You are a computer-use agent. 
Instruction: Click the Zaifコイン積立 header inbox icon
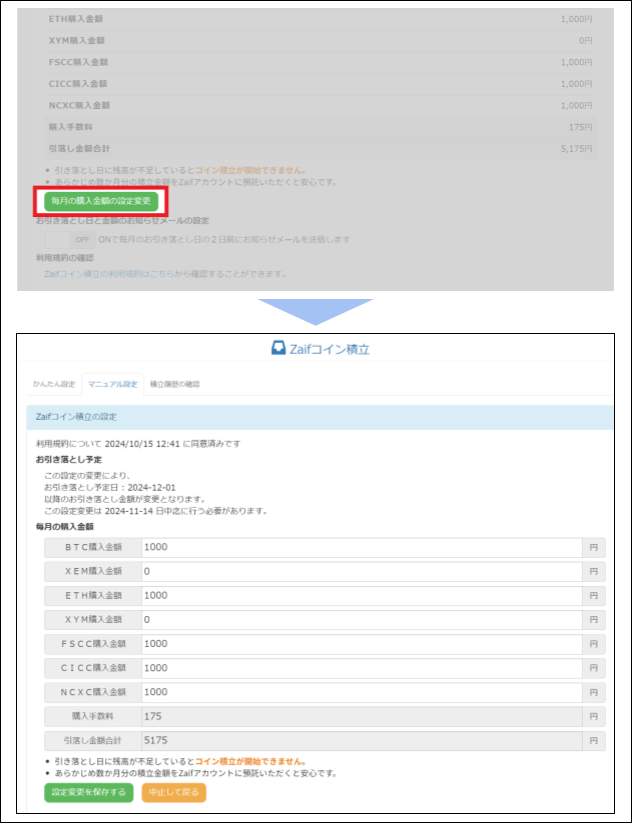tap(278, 348)
